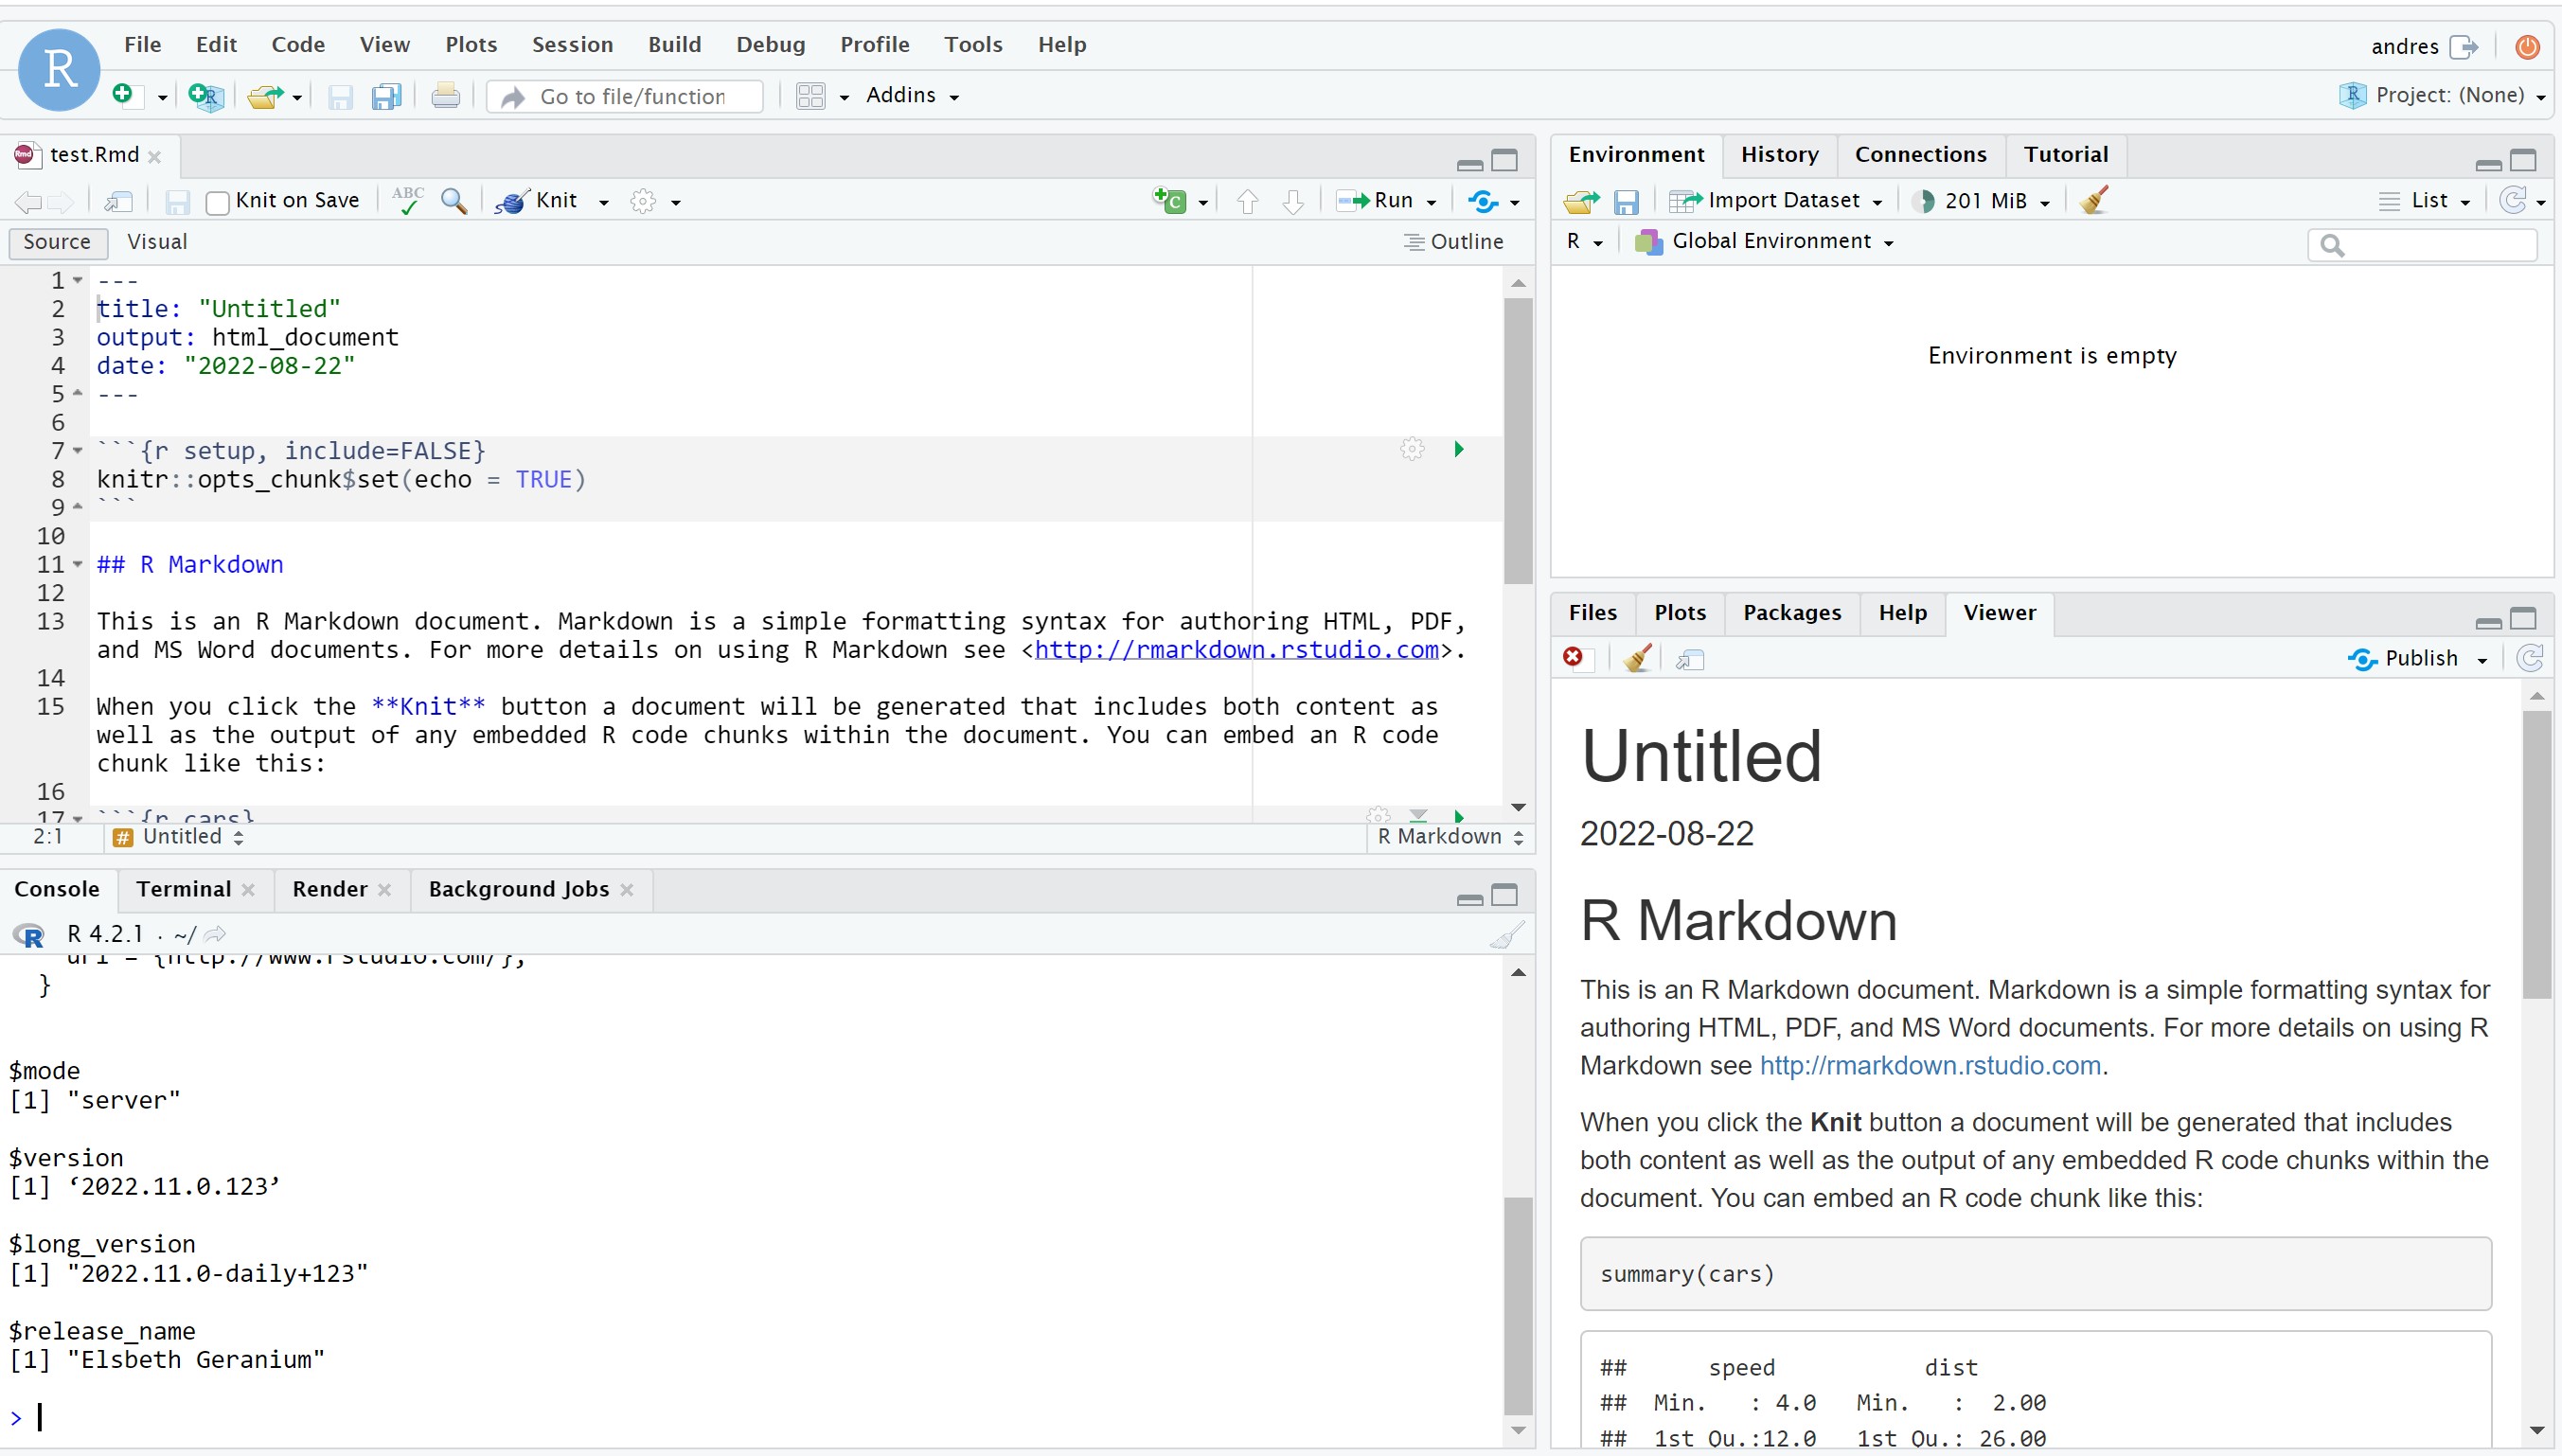Screen dimensions: 2562x1456
Task: Open setup chunk options gear icon
Action: point(1412,449)
